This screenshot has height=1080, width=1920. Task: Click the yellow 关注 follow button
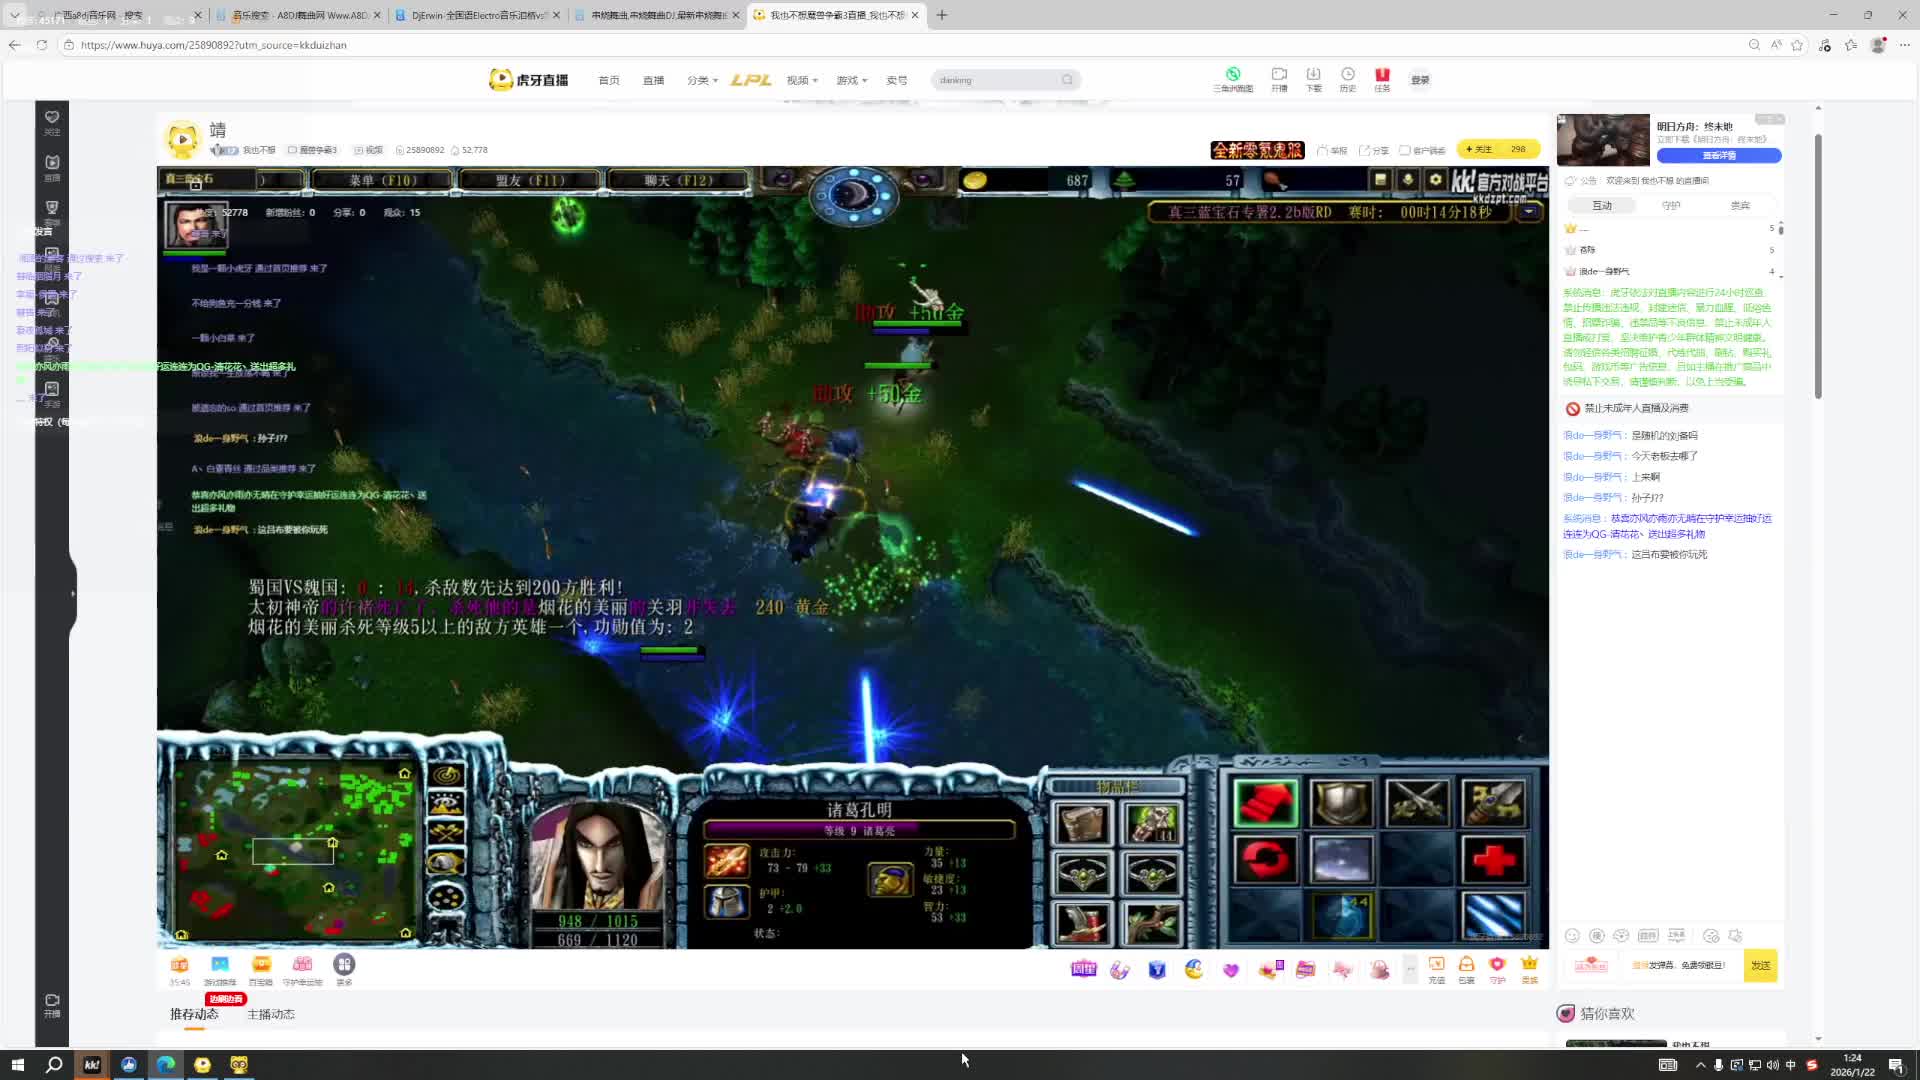point(1479,149)
